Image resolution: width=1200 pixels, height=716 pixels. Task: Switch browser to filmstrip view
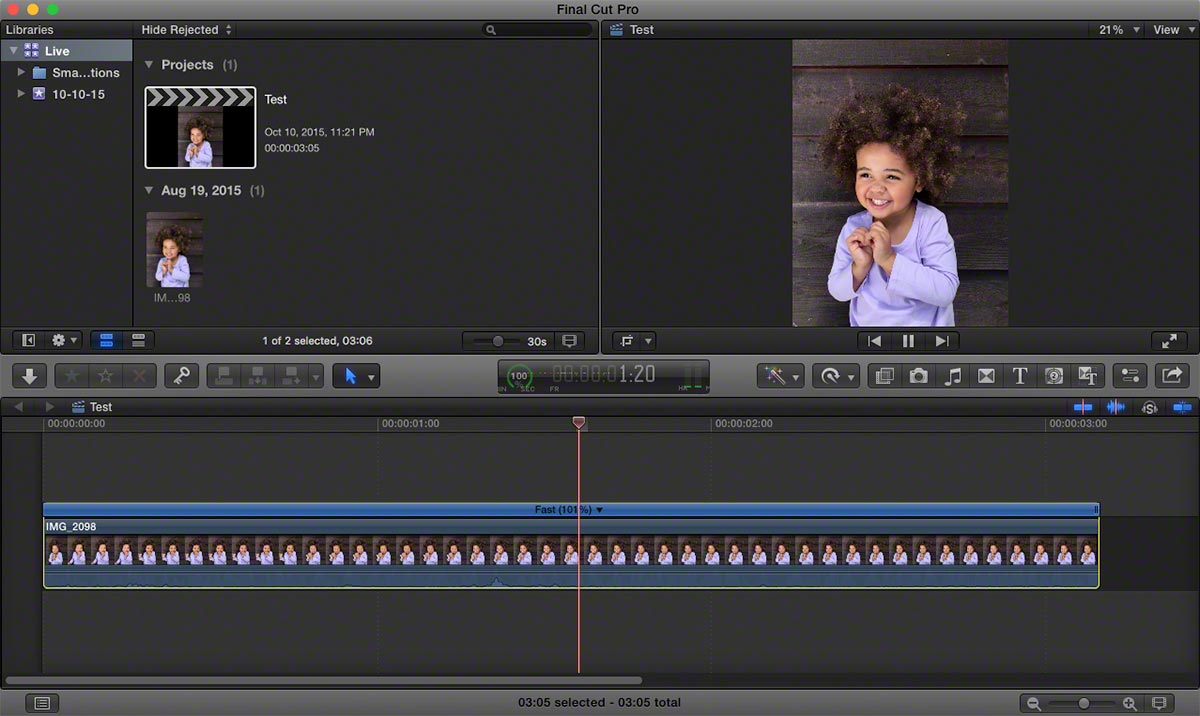pos(106,341)
